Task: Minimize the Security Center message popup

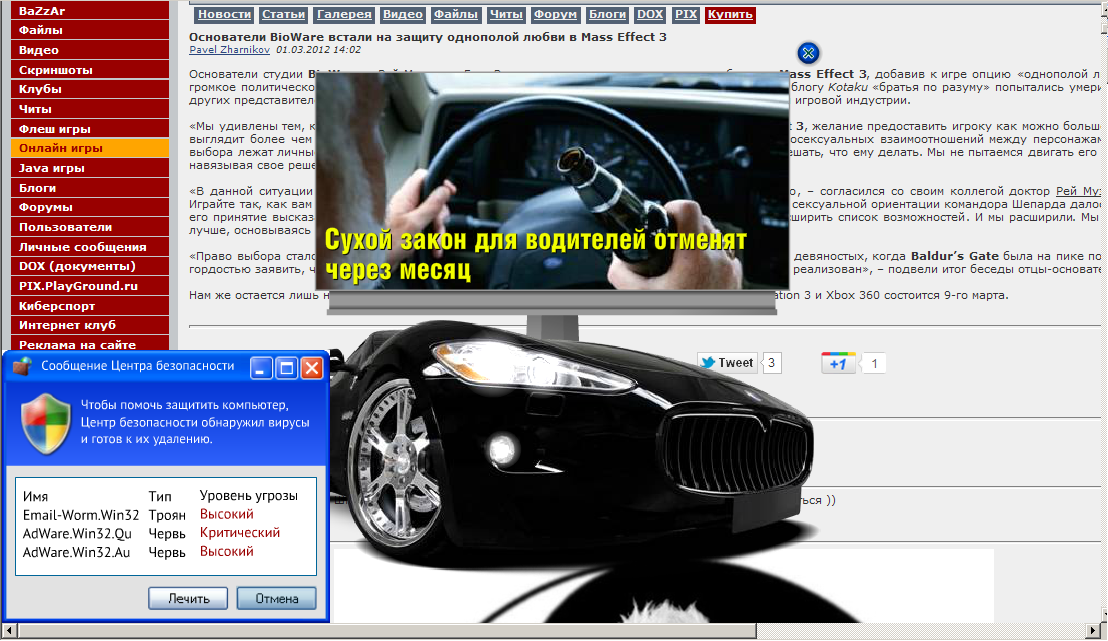Action: [x=261, y=367]
